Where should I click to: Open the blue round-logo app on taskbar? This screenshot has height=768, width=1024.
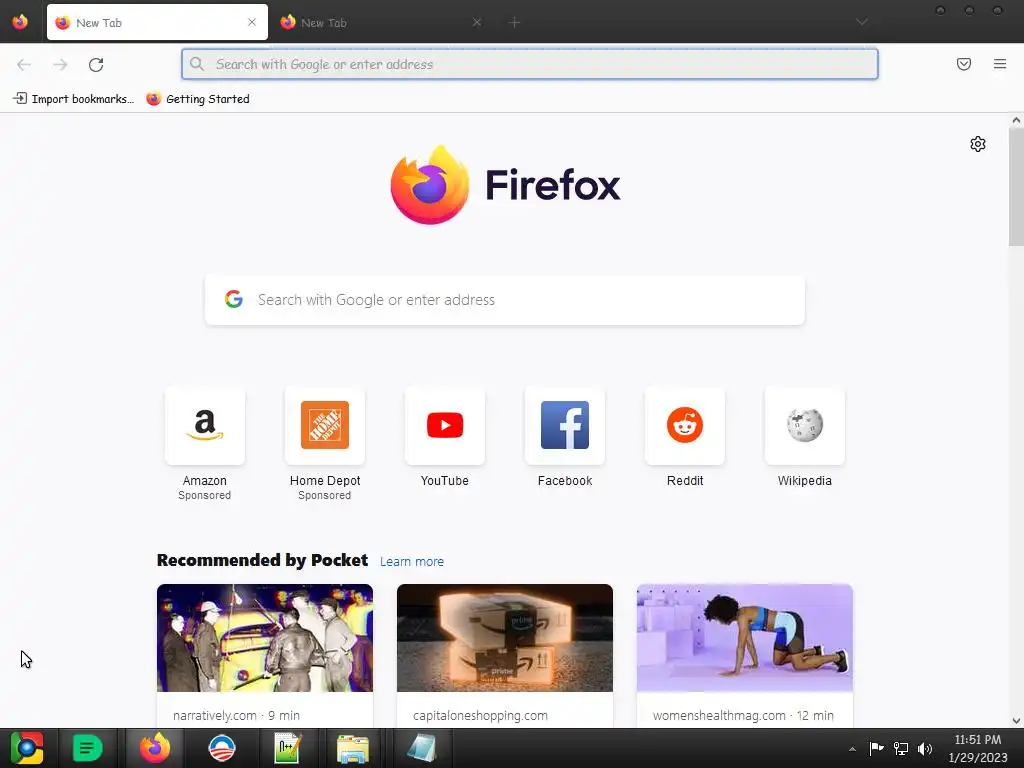coord(221,748)
